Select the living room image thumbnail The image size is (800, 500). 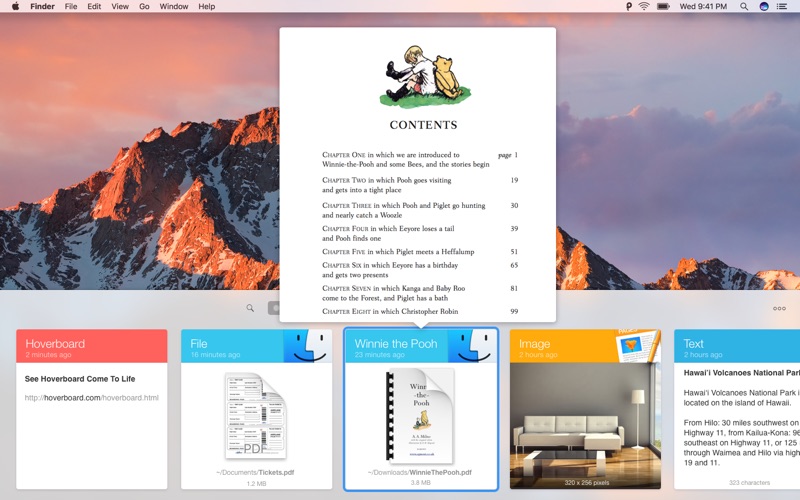[585, 426]
